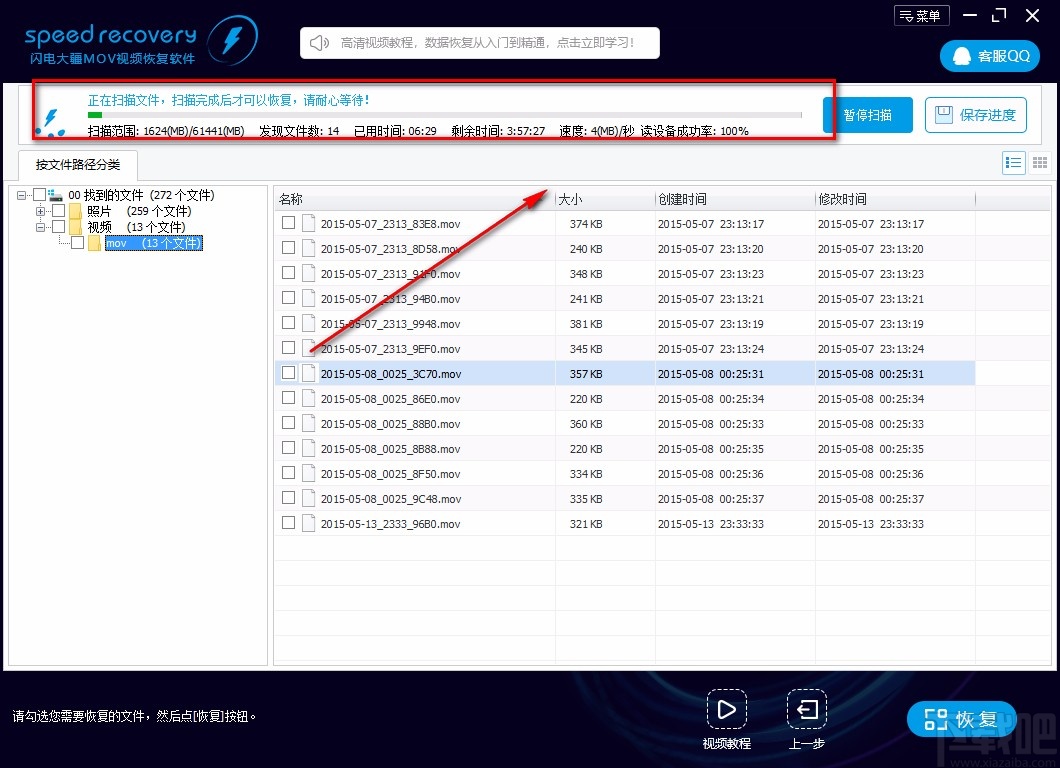The image size is (1060, 768).
Task: Select file name 2015-05-08_0025_9C48.mov
Action: click(x=391, y=500)
